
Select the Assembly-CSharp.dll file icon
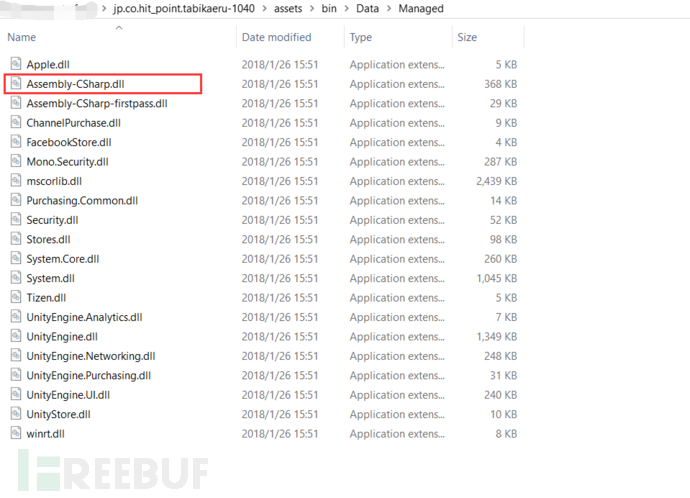click(x=16, y=83)
